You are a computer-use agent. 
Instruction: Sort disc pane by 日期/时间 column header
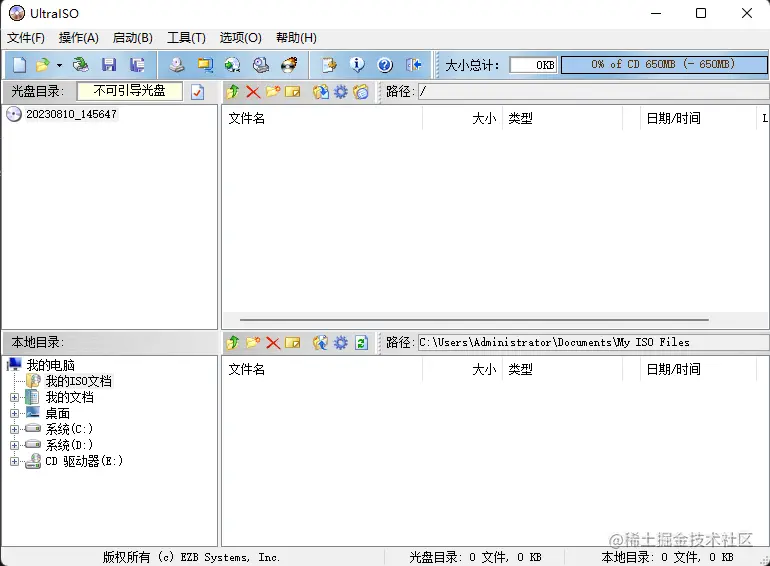point(698,118)
